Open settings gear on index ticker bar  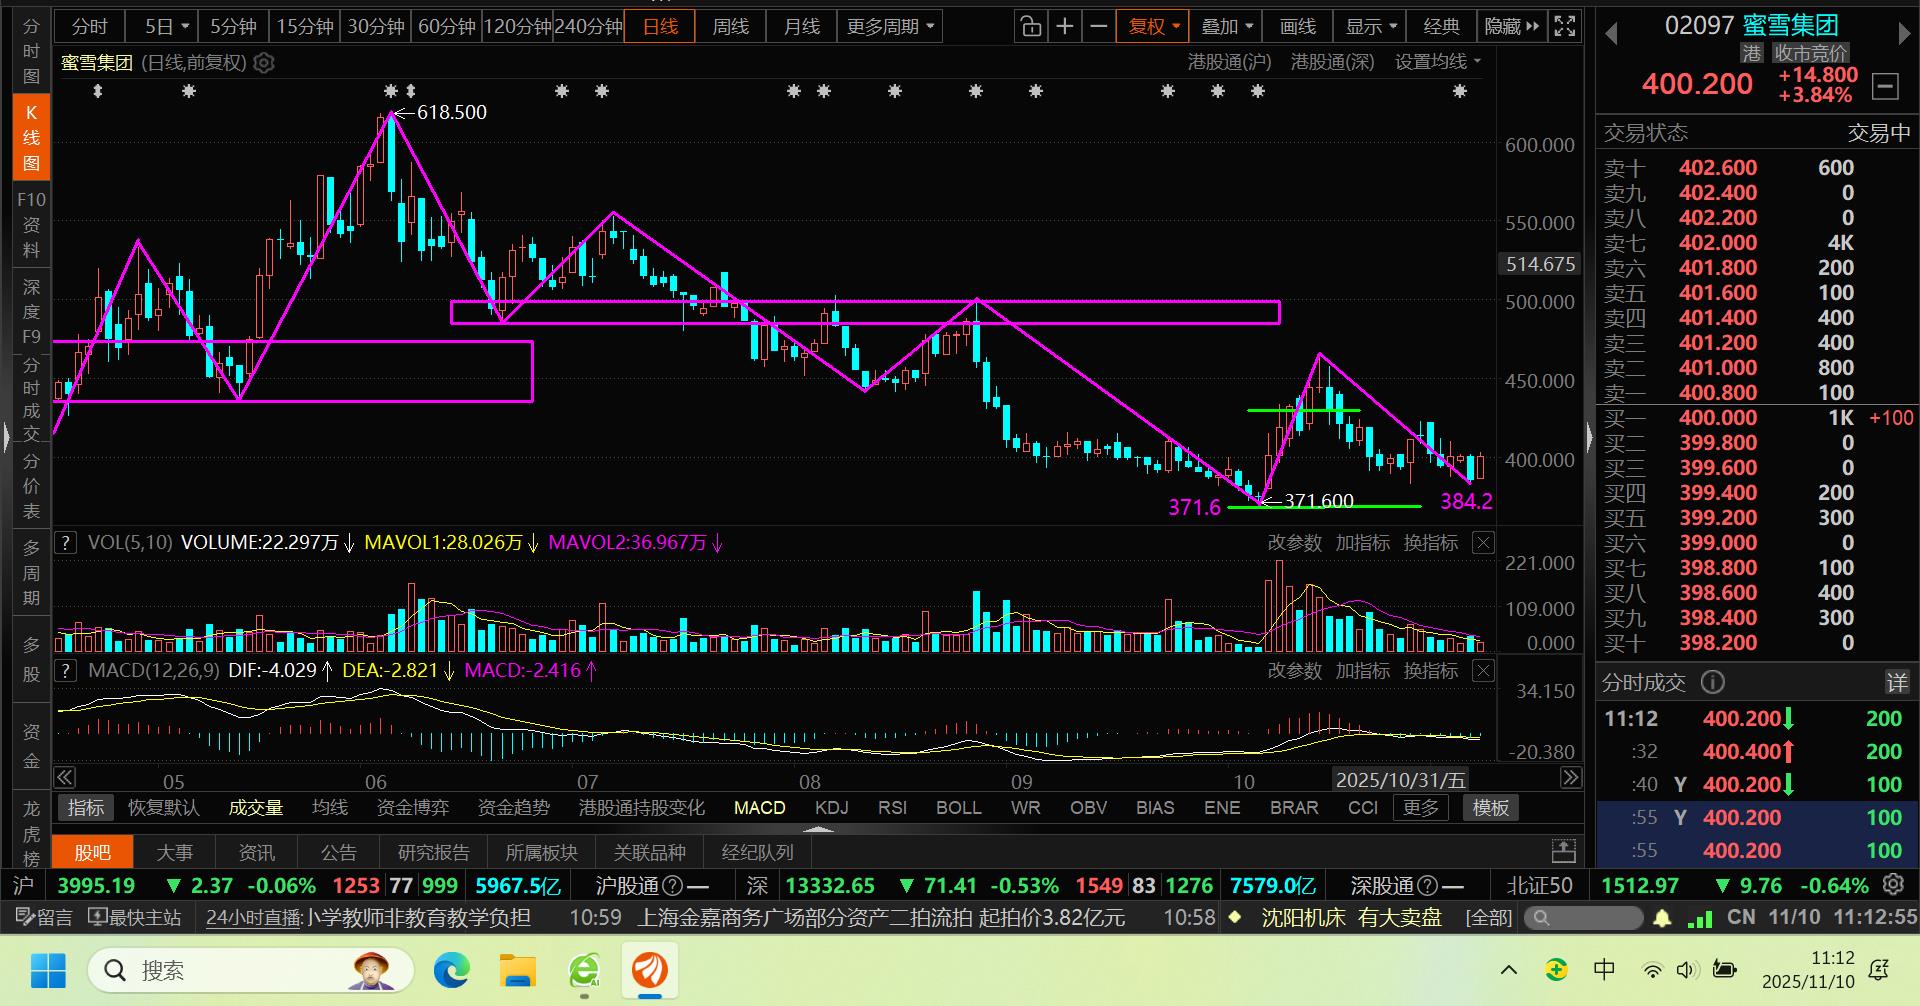click(1893, 885)
